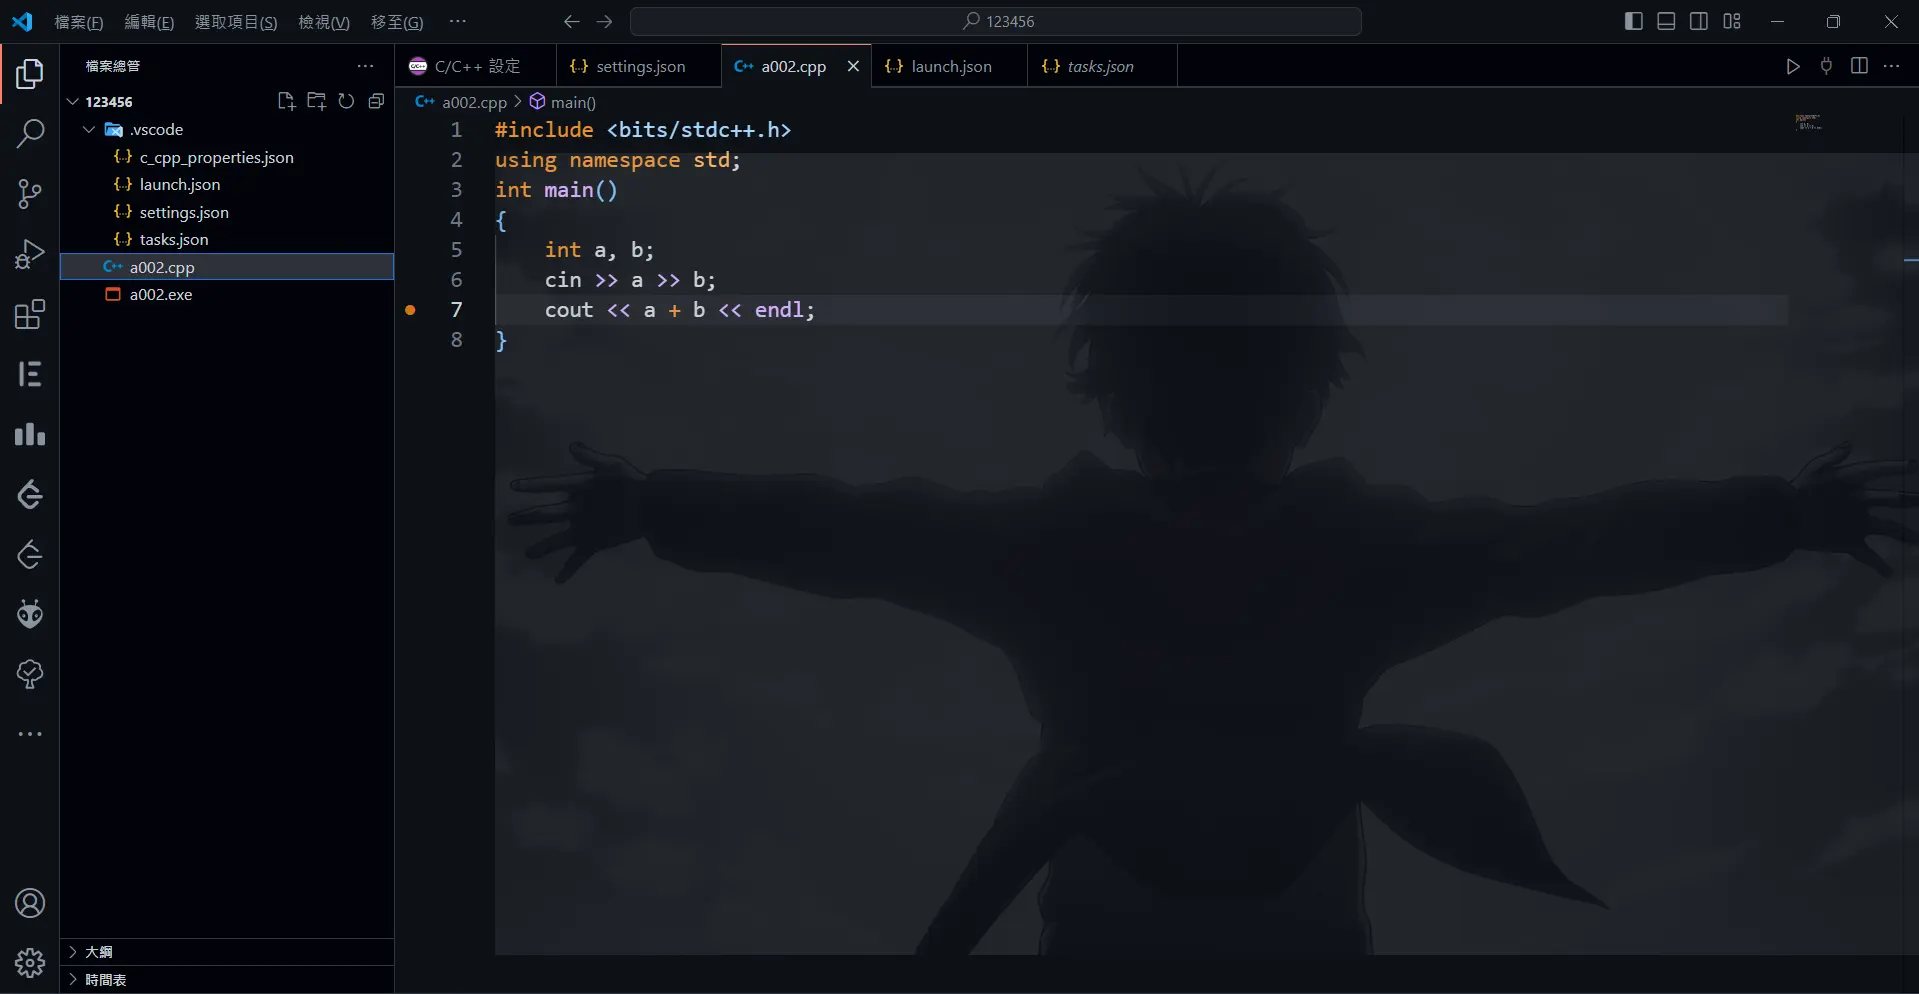Screen dimensions: 1919x994
Task: Collapse the .vscode folder
Action: coord(89,130)
